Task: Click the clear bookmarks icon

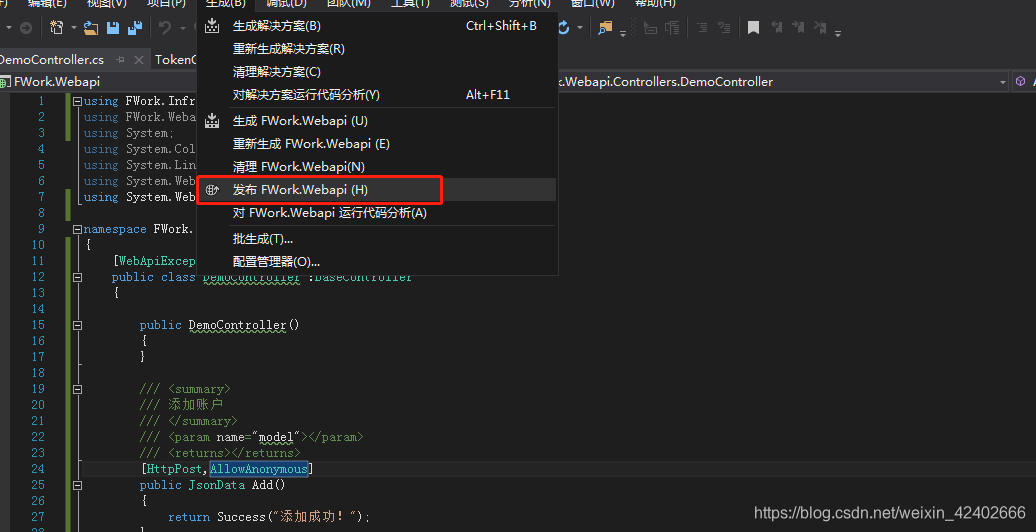Action: (820, 28)
